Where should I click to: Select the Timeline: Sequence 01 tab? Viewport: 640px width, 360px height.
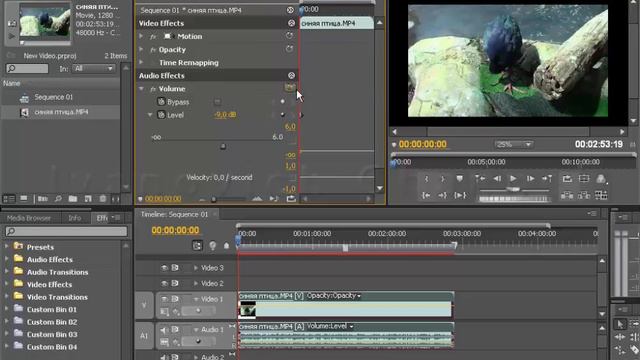click(x=174, y=214)
